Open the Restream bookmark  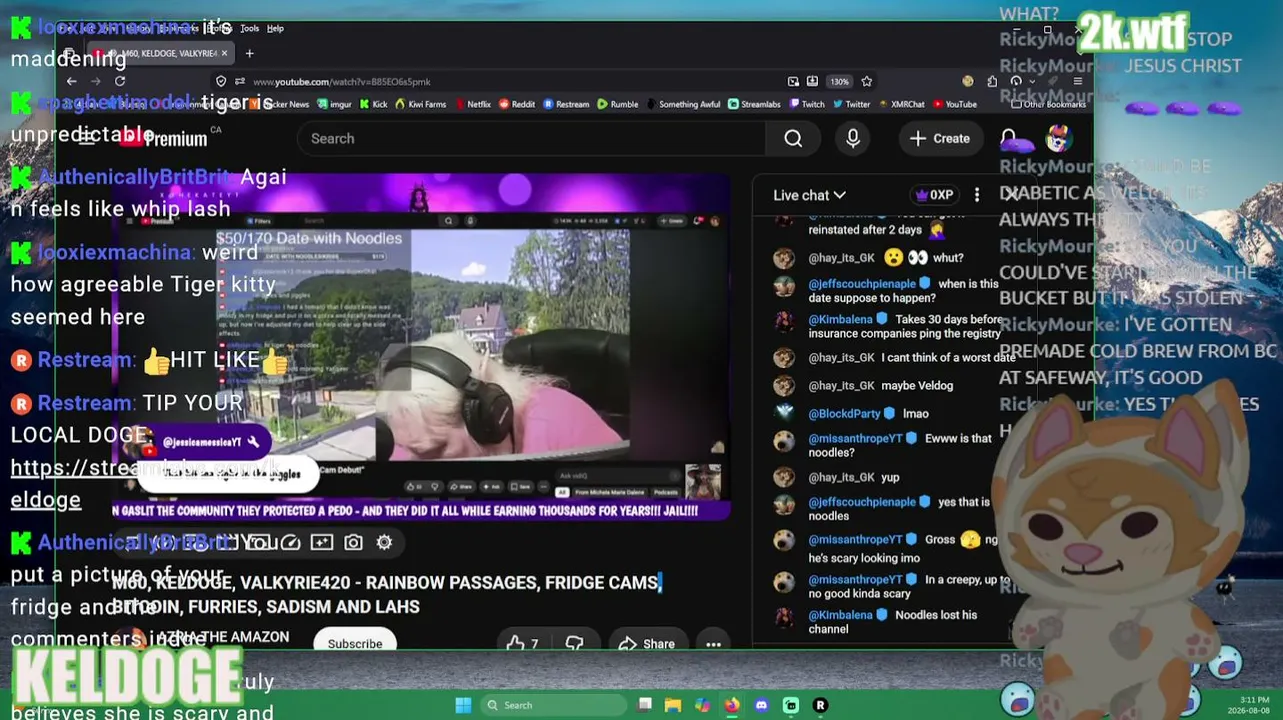point(566,104)
